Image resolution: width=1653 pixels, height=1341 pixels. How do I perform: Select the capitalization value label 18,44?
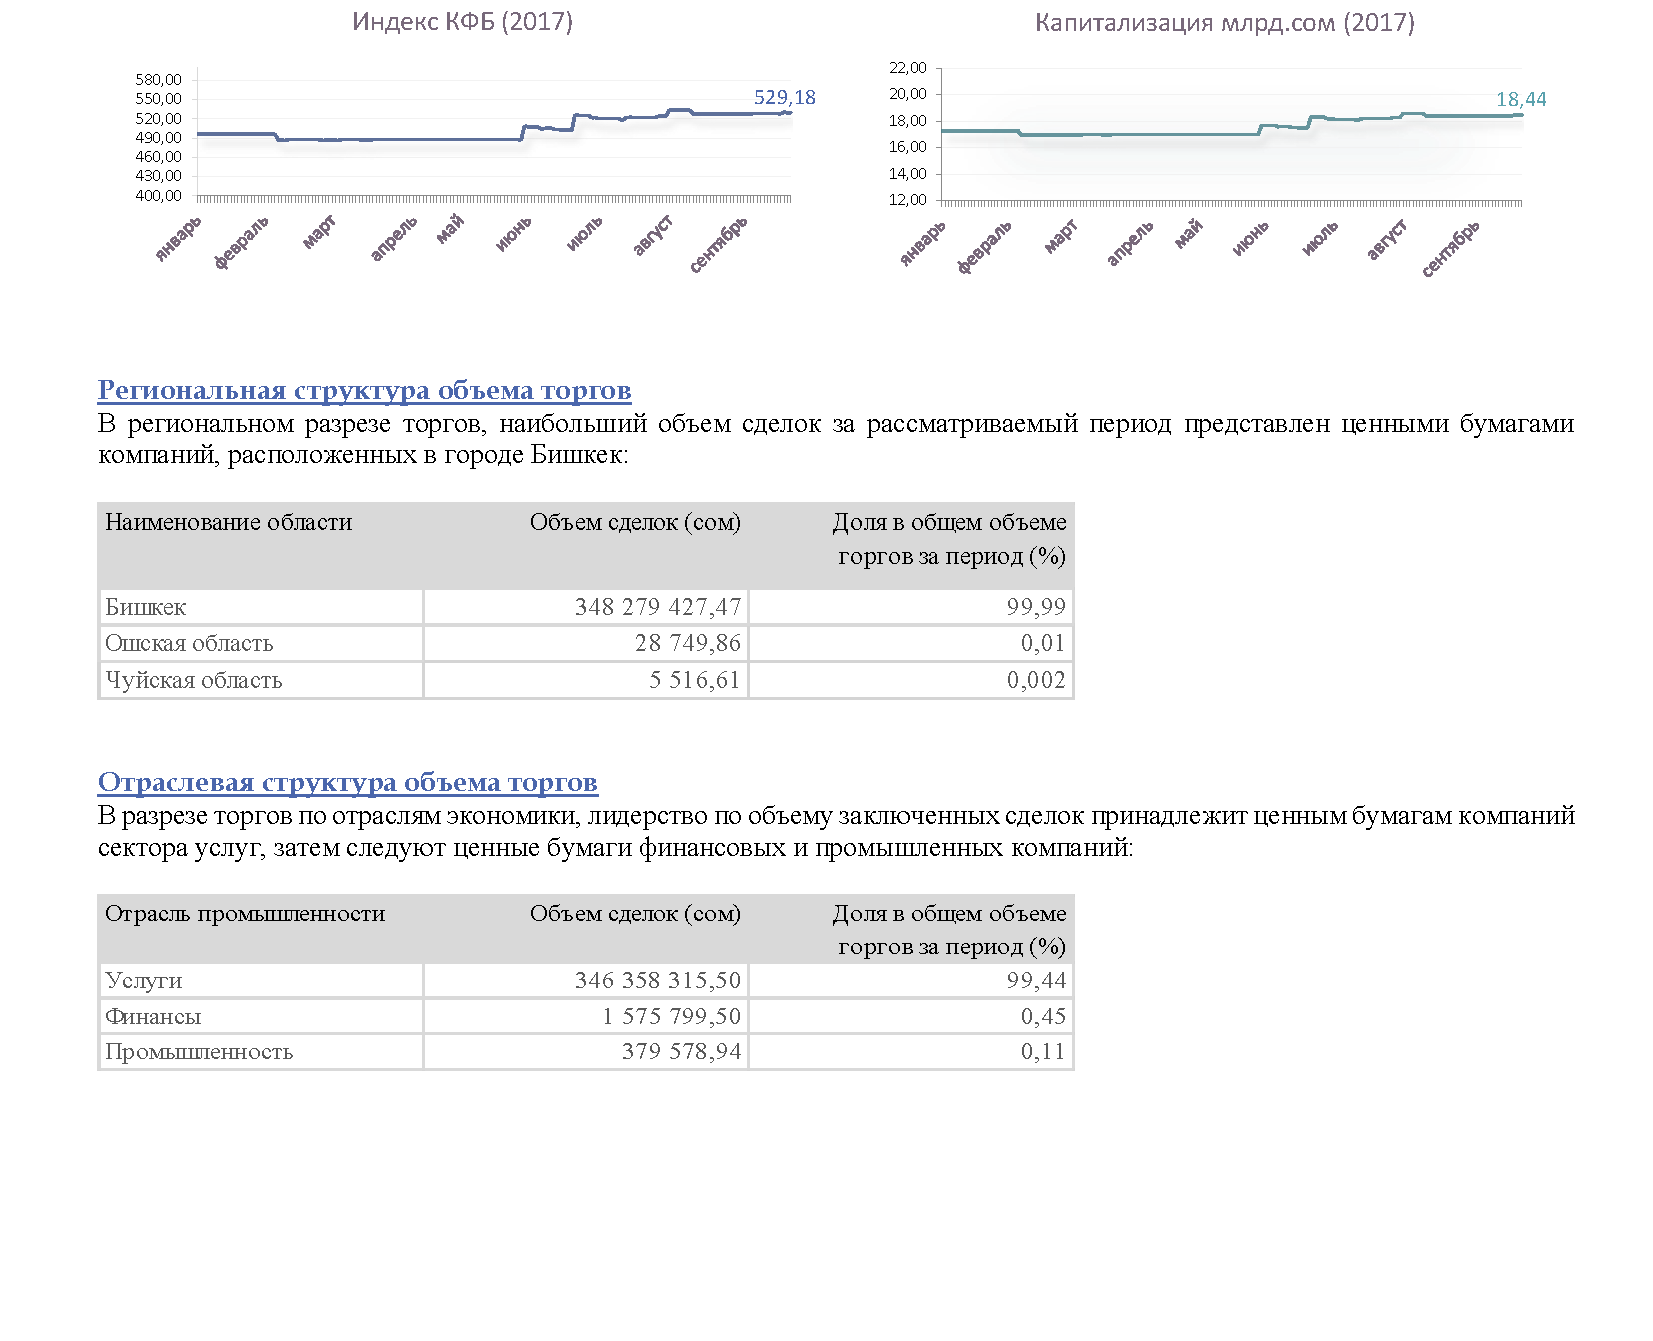coord(1521,99)
